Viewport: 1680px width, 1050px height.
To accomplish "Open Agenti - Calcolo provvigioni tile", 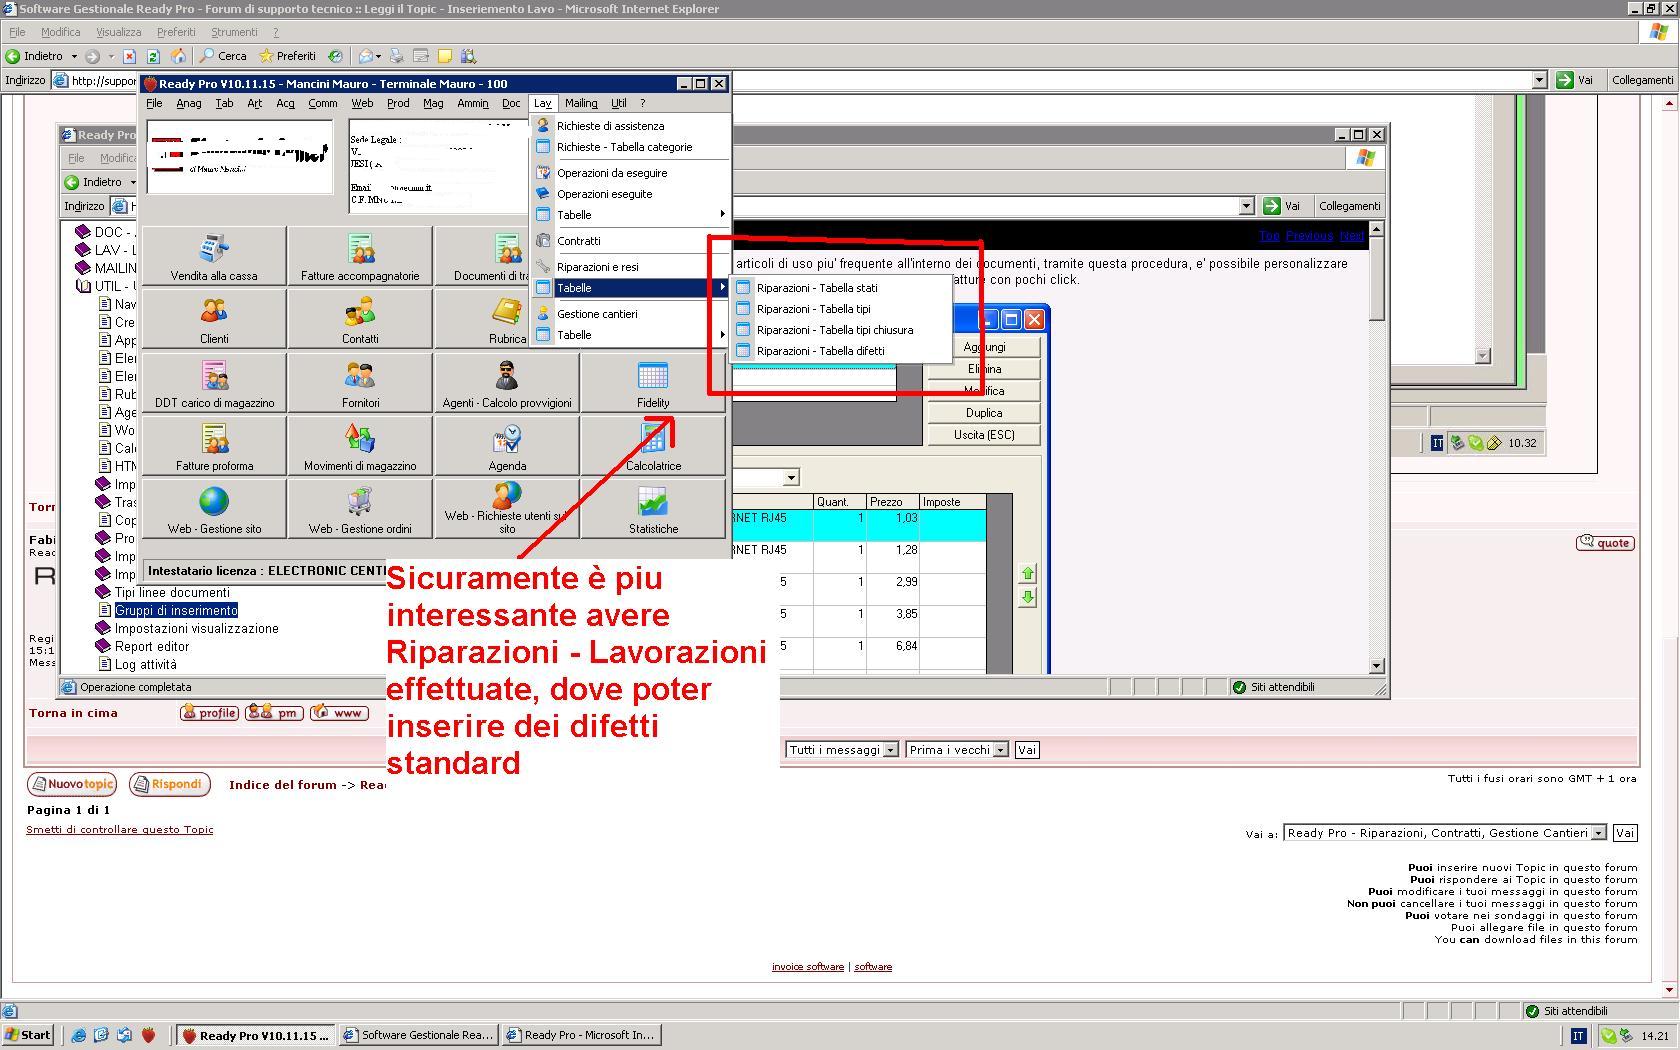I will [x=507, y=383].
